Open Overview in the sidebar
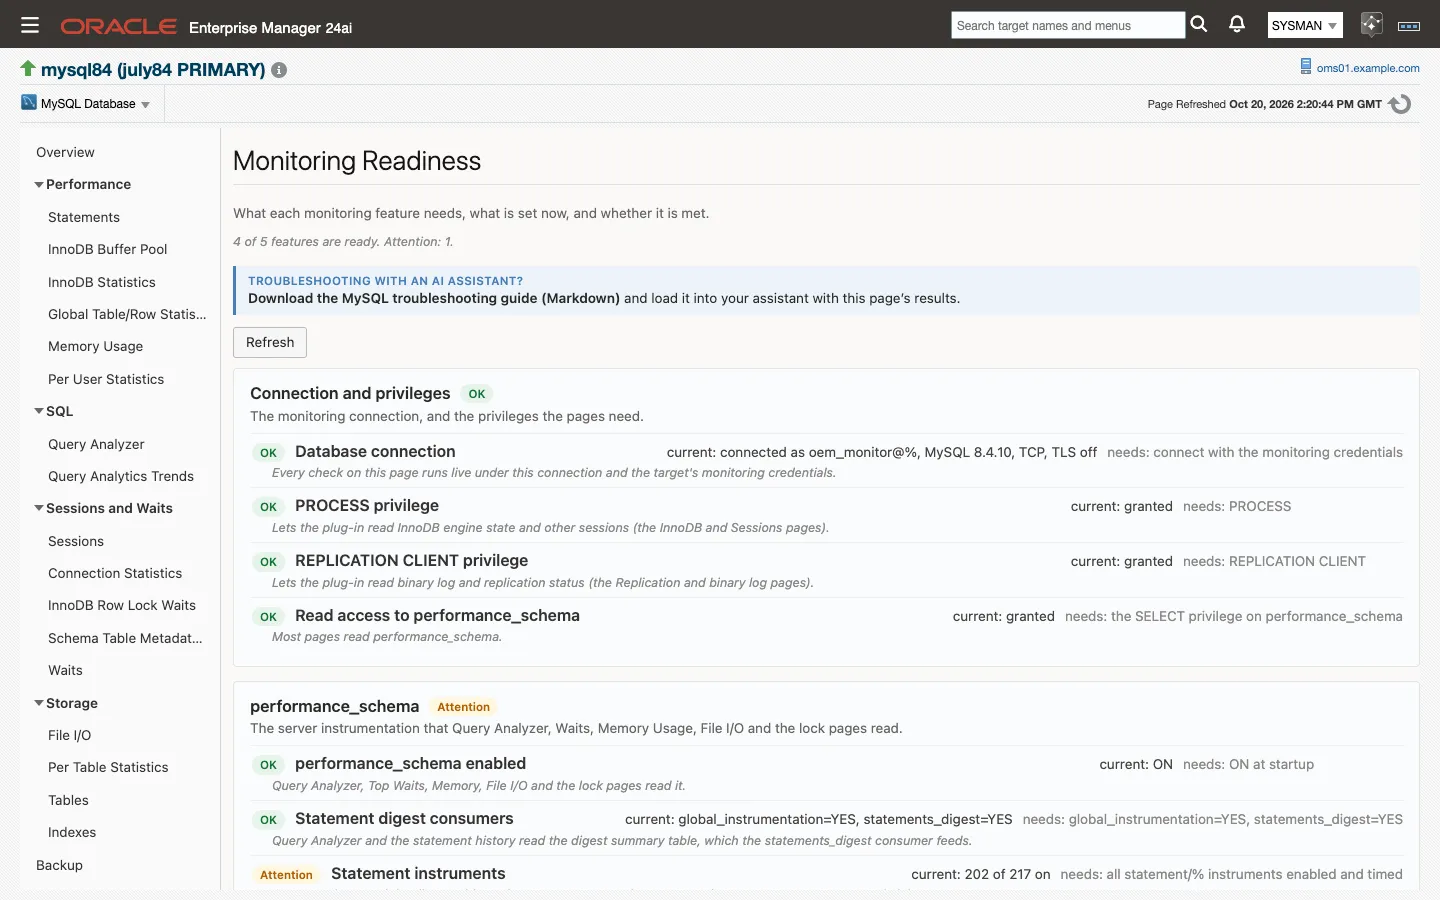 point(65,152)
